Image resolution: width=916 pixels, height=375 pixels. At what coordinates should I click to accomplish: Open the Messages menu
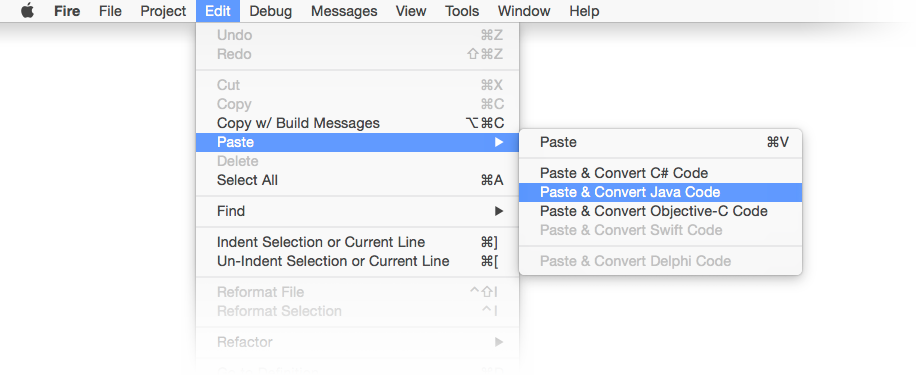pyautogui.click(x=344, y=11)
